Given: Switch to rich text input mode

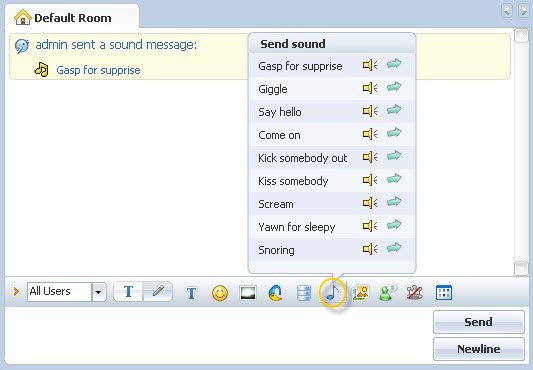Looking at the screenshot, I should pos(128,291).
